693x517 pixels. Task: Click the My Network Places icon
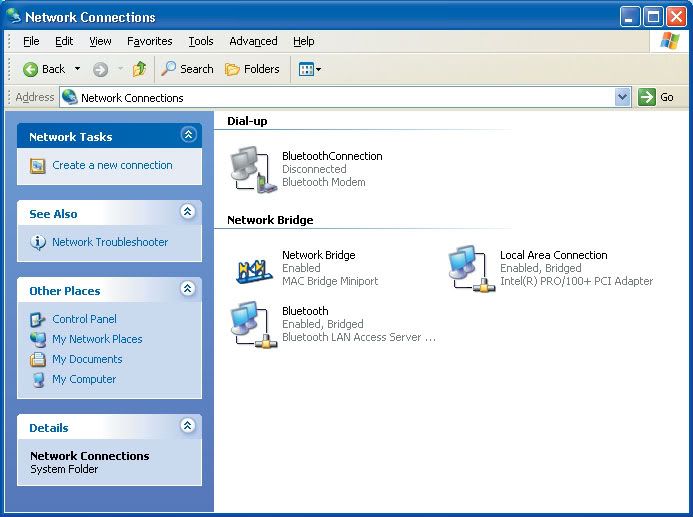pos(38,339)
